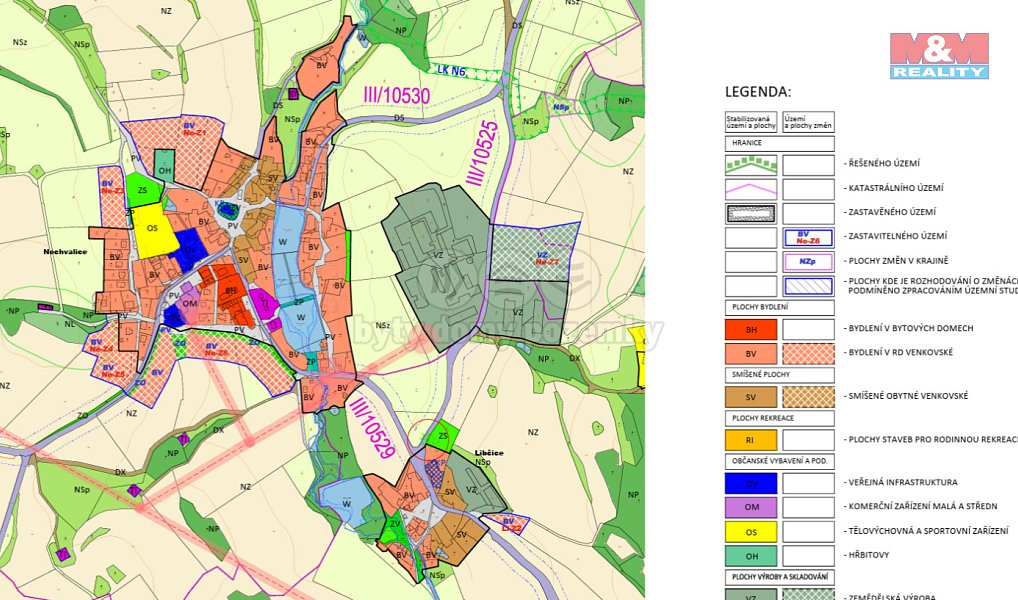Click the PLOCHY VÝROBY A SKLADOVÁNÍ header

click(x=780, y=577)
